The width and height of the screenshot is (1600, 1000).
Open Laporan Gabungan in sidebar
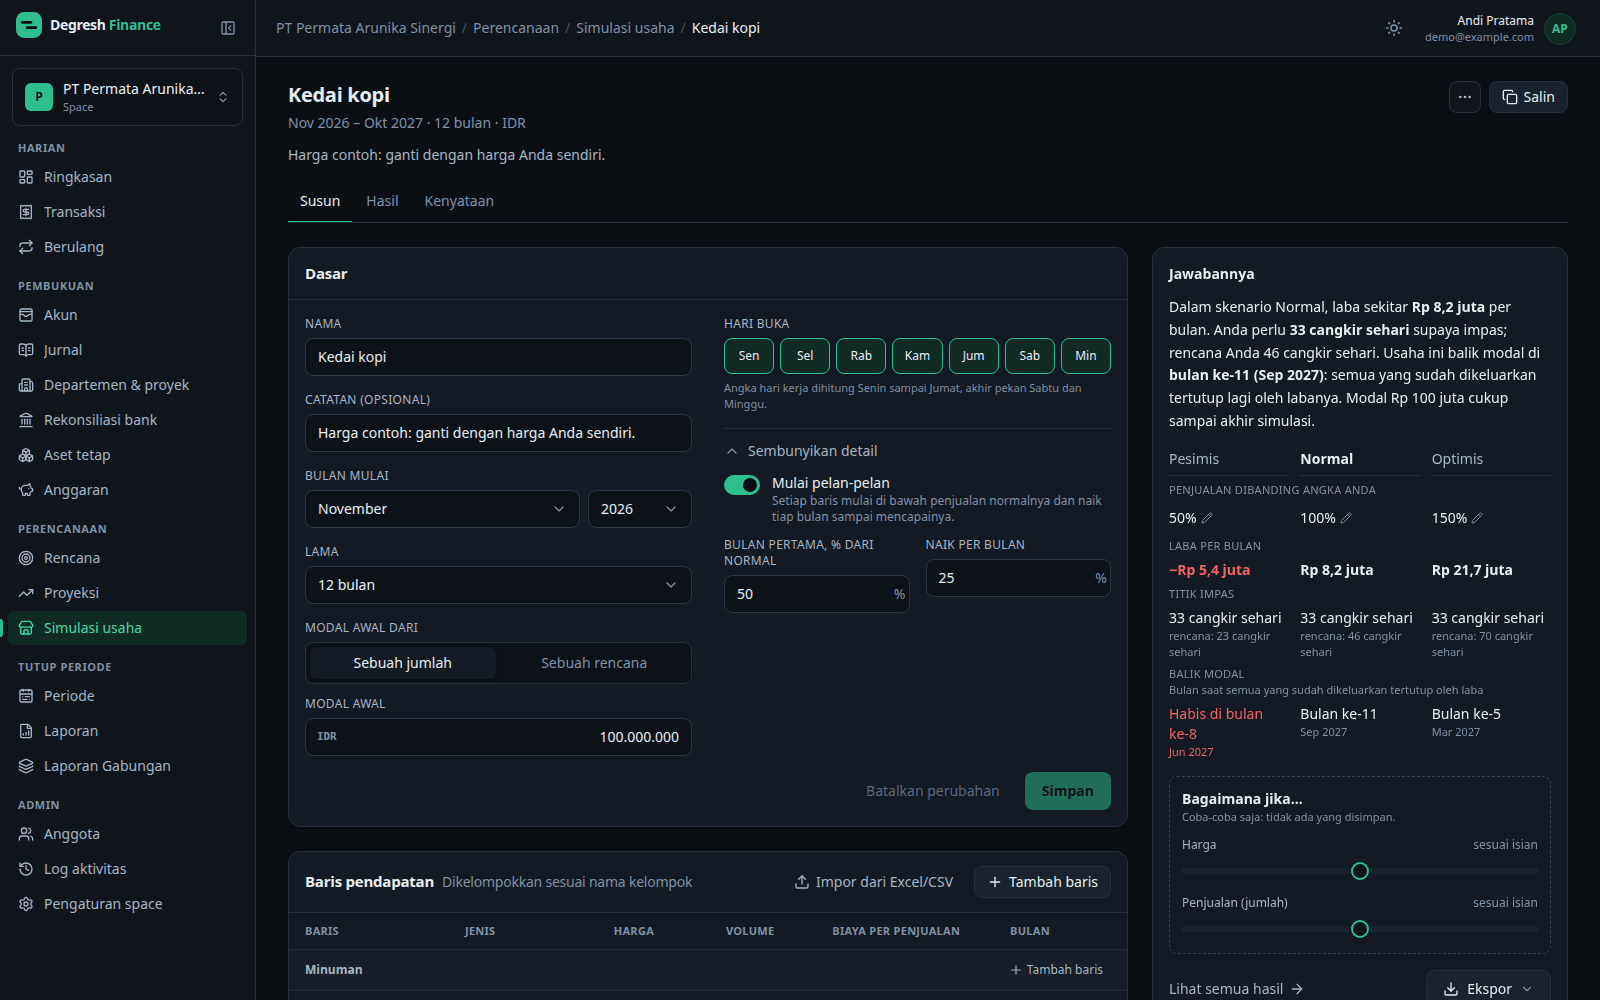click(127, 766)
